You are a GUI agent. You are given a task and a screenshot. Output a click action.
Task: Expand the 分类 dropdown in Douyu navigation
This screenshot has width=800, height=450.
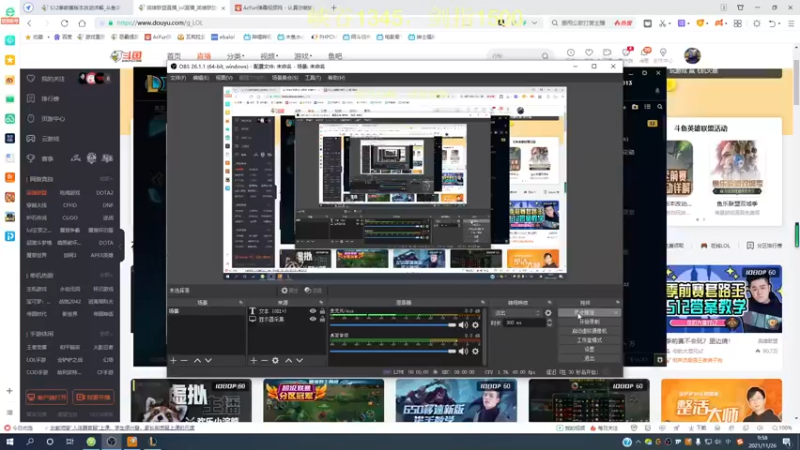tap(235, 57)
